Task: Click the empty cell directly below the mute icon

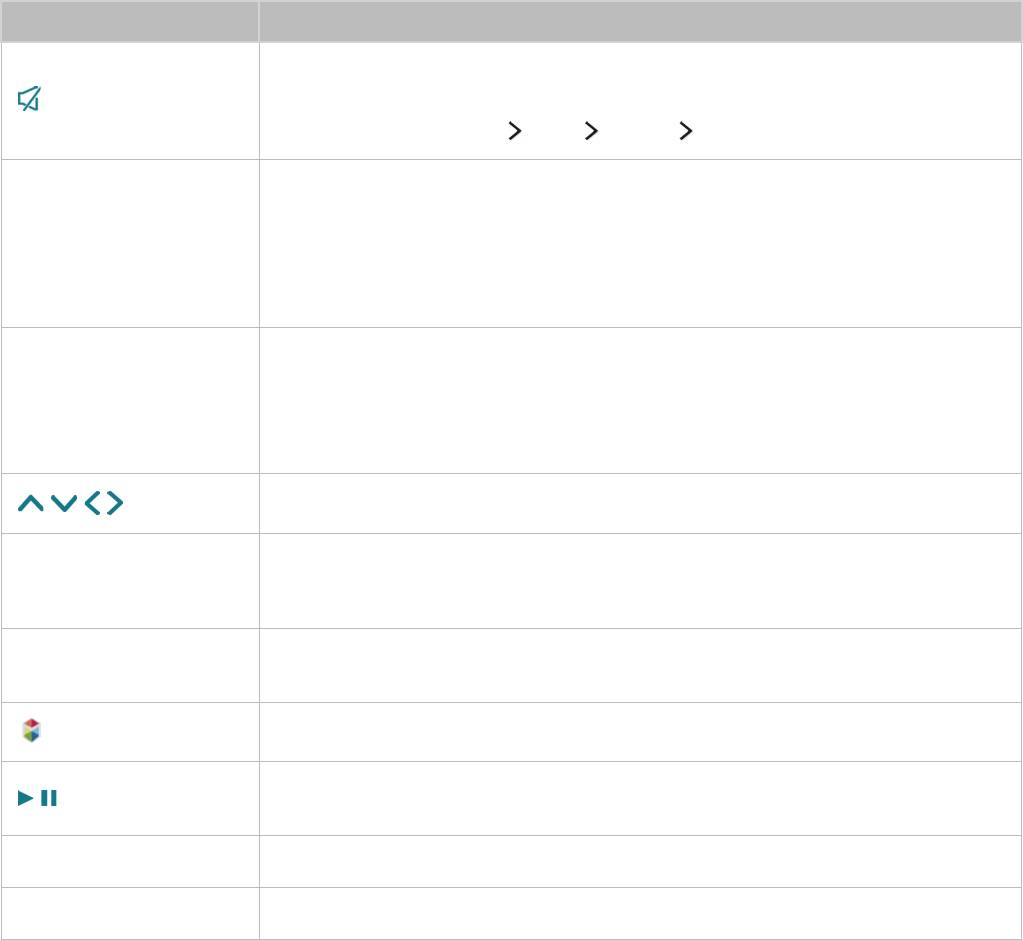Action: 129,243
